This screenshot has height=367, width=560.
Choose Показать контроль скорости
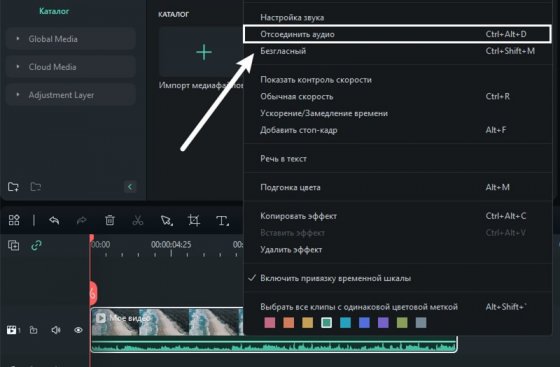pos(398,80)
